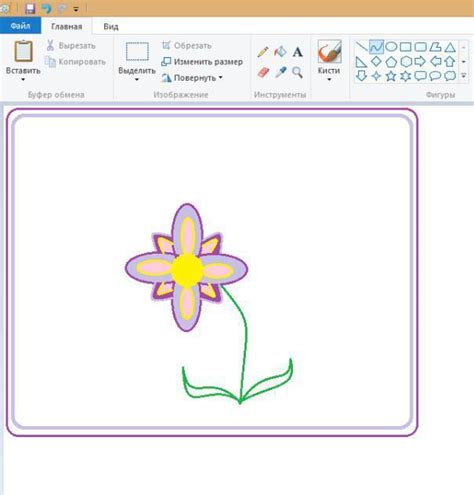The height and width of the screenshot is (495, 474).
Task: Click the Save icon in quick access toolbar
Action: [x=30, y=9]
